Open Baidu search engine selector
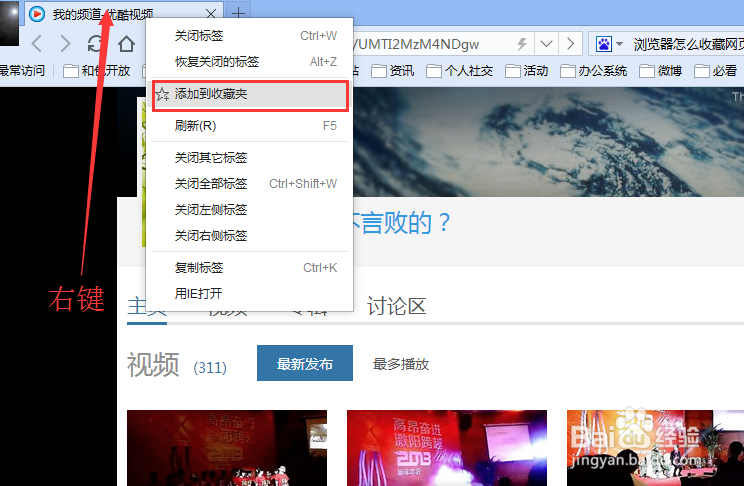This screenshot has width=744, height=486. [609, 44]
